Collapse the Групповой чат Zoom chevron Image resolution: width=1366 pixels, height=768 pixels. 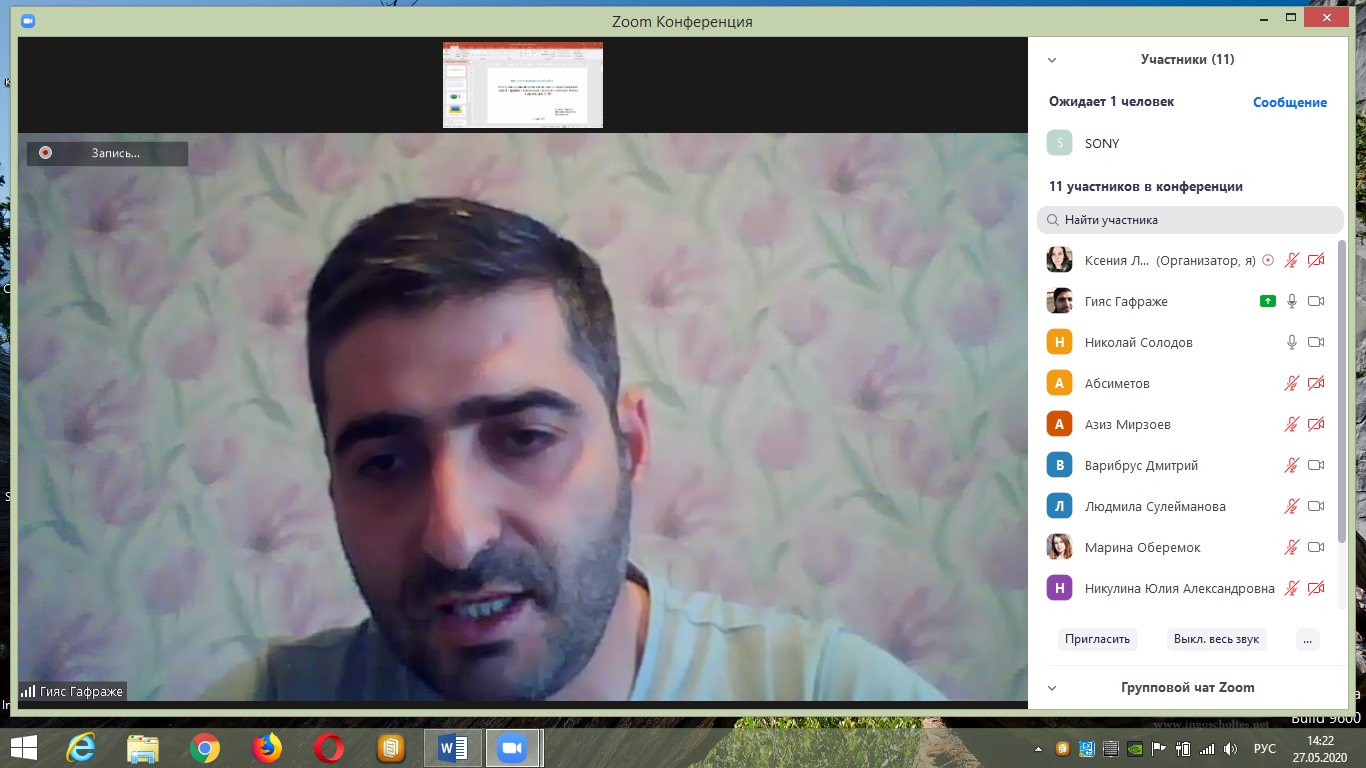click(1052, 688)
